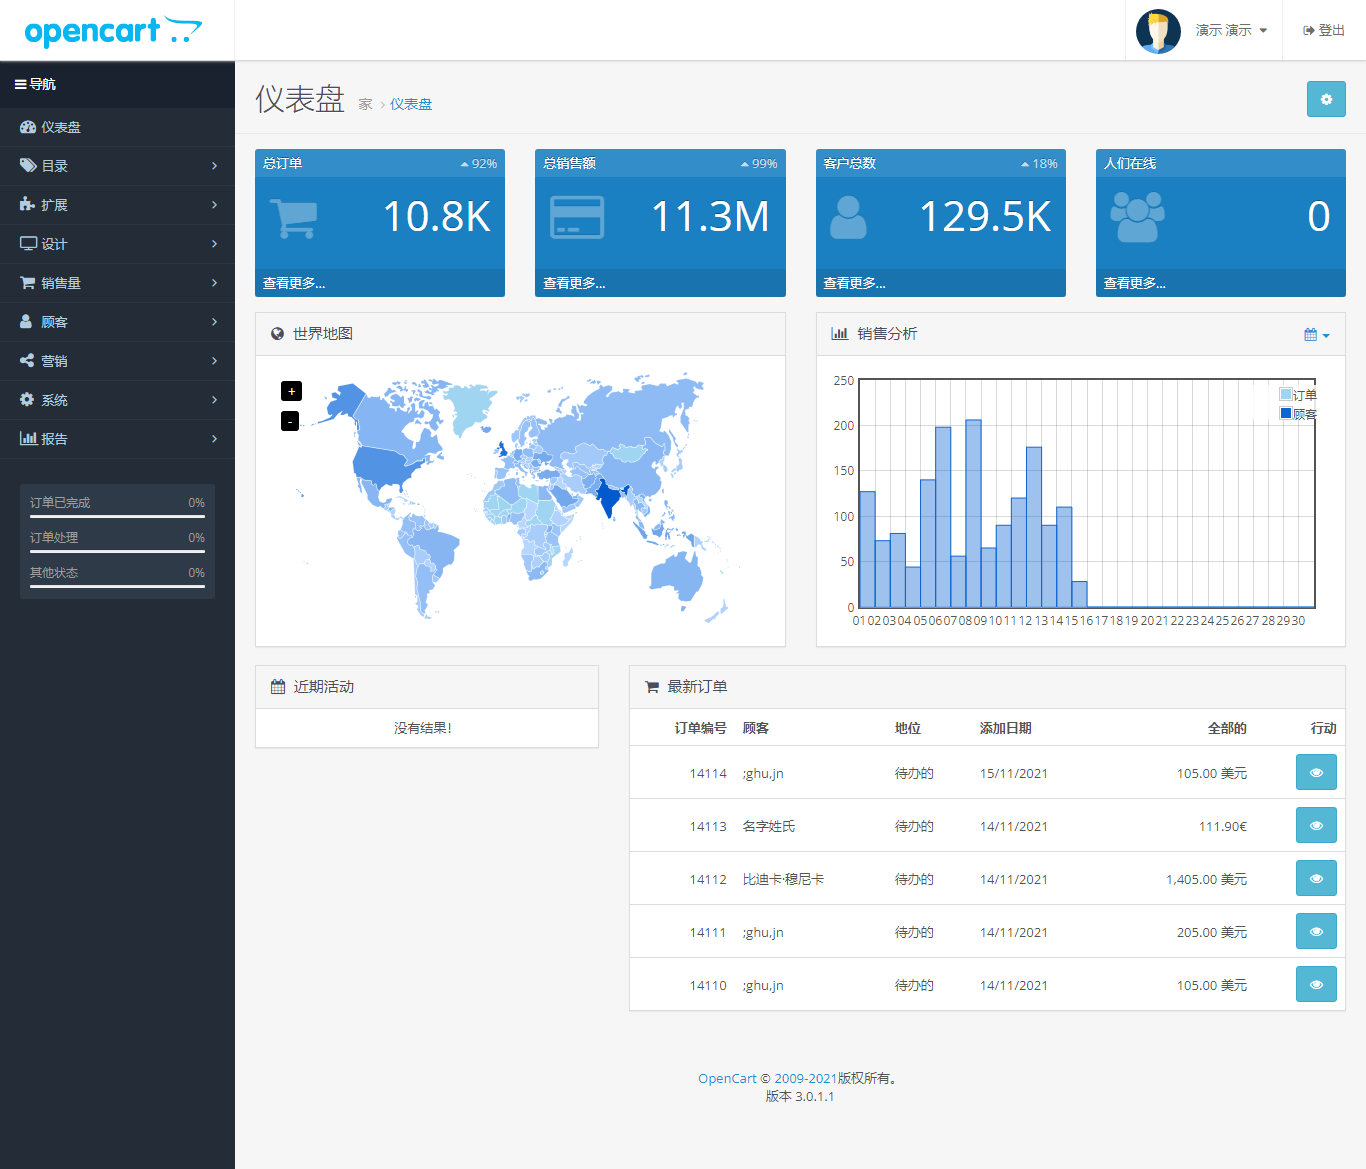This screenshot has width=1366, height=1169.
Task: Open the 报告 menu in the sidebar
Action: coord(53,439)
